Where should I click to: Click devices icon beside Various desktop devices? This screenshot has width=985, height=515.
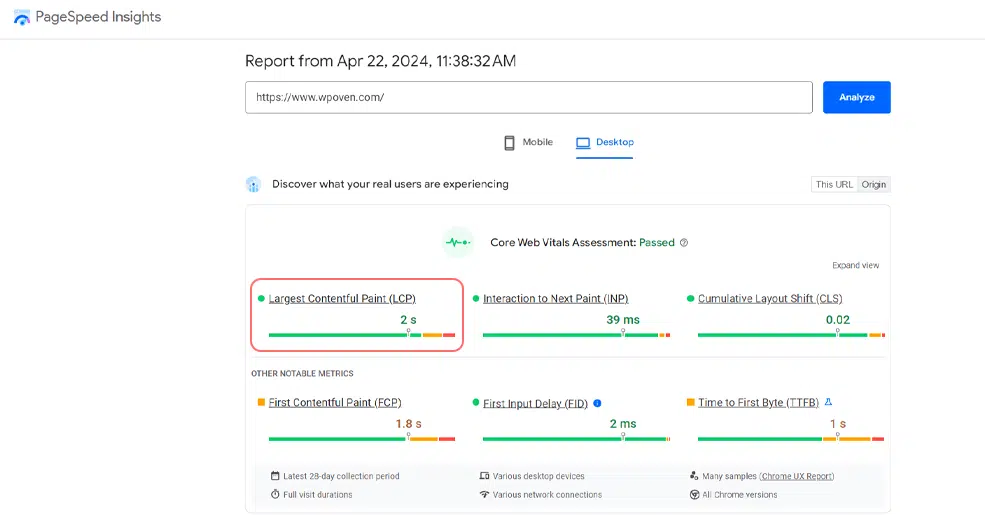484,476
